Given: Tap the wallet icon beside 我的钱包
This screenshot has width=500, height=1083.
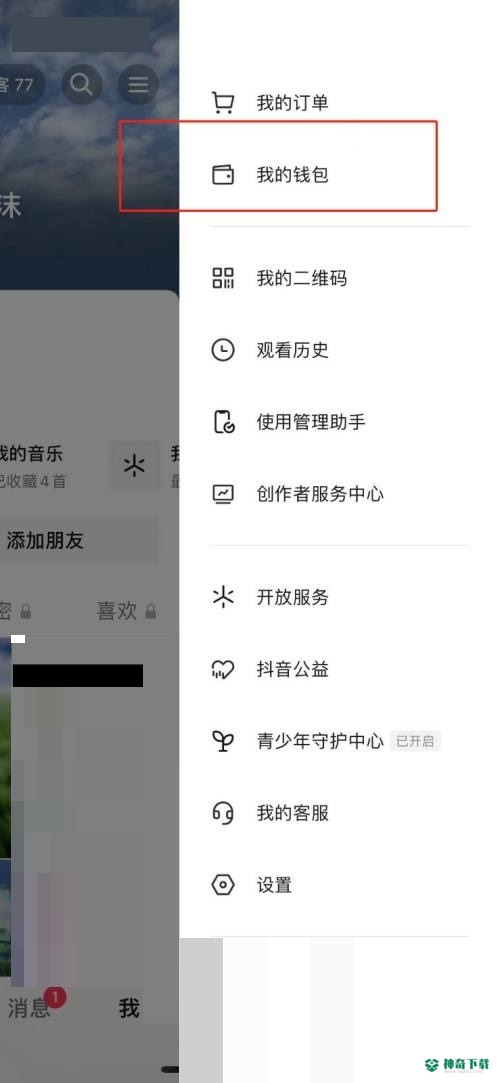Looking at the screenshot, I should [x=222, y=175].
